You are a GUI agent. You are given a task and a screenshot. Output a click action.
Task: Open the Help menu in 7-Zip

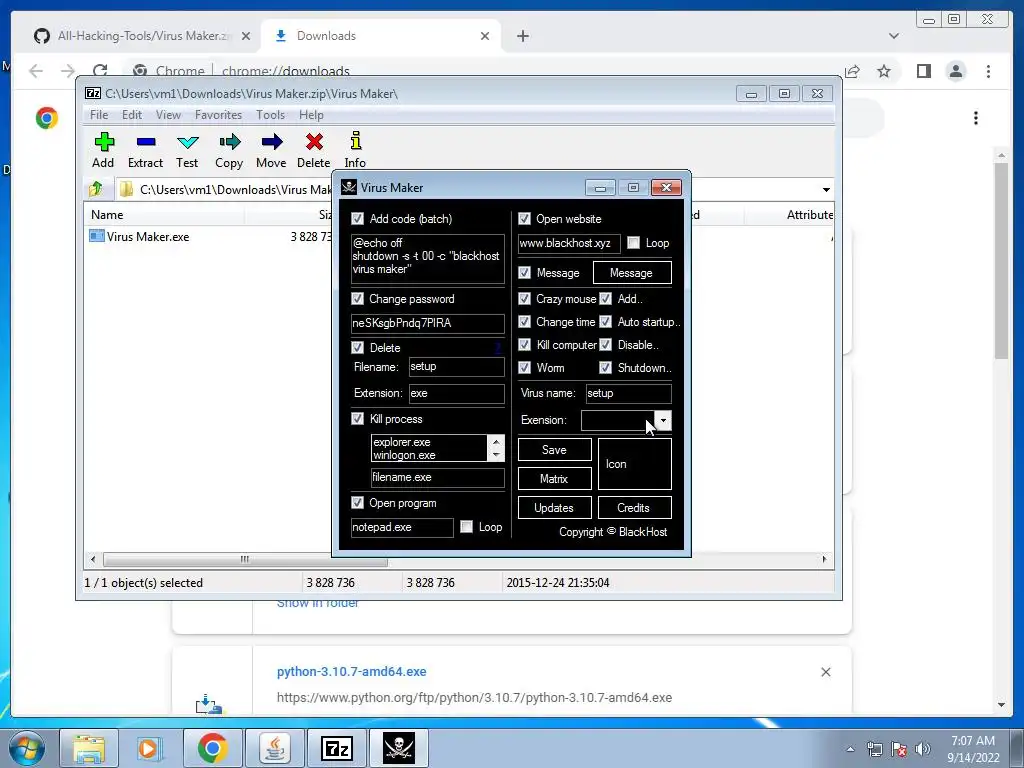pyautogui.click(x=311, y=115)
